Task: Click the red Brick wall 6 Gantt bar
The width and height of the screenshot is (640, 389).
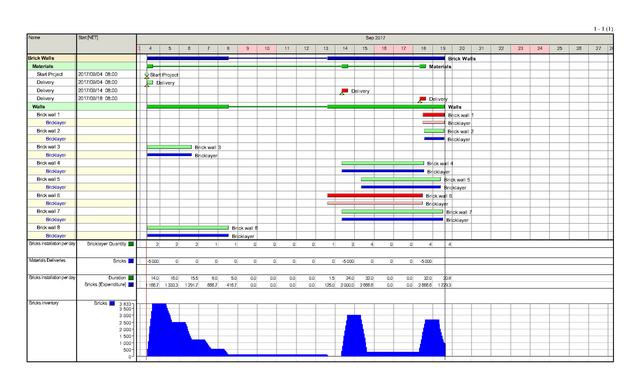Action: 375,196
